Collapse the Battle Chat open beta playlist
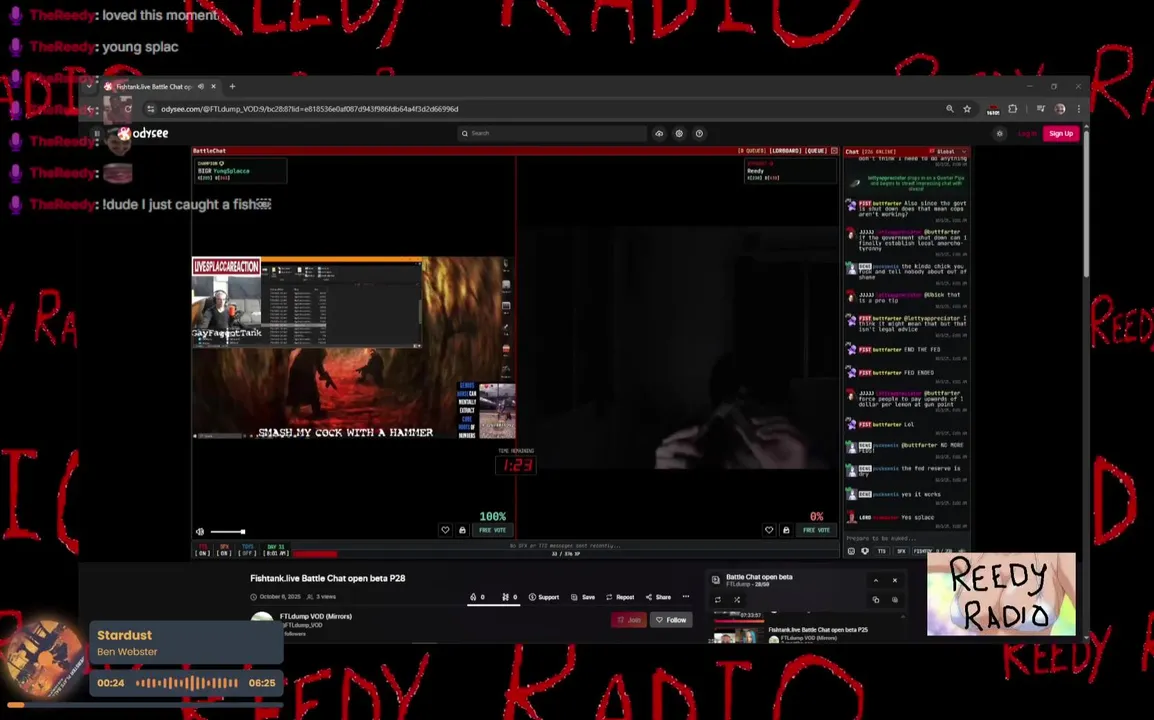The width and height of the screenshot is (1154, 720). click(876, 580)
